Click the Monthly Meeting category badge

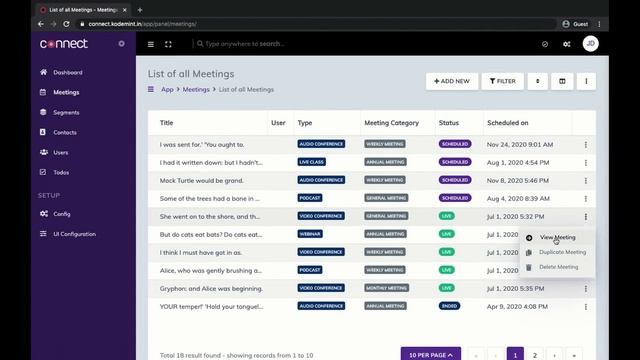pos(387,288)
